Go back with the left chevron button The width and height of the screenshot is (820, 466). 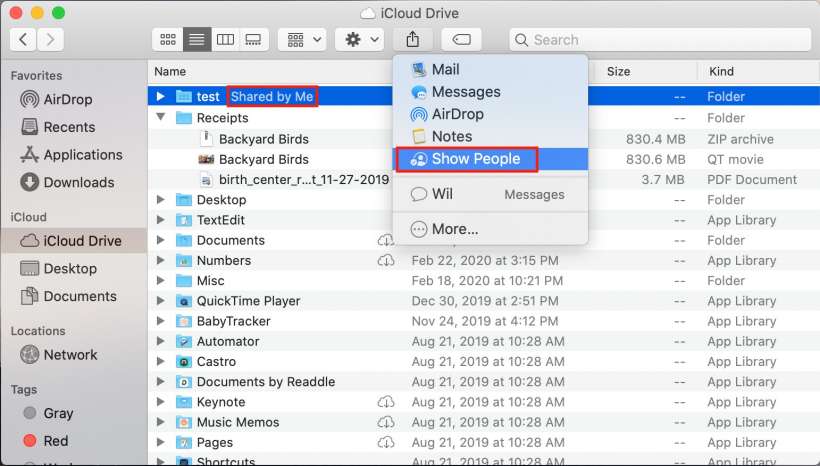pyautogui.click(x=24, y=40)
